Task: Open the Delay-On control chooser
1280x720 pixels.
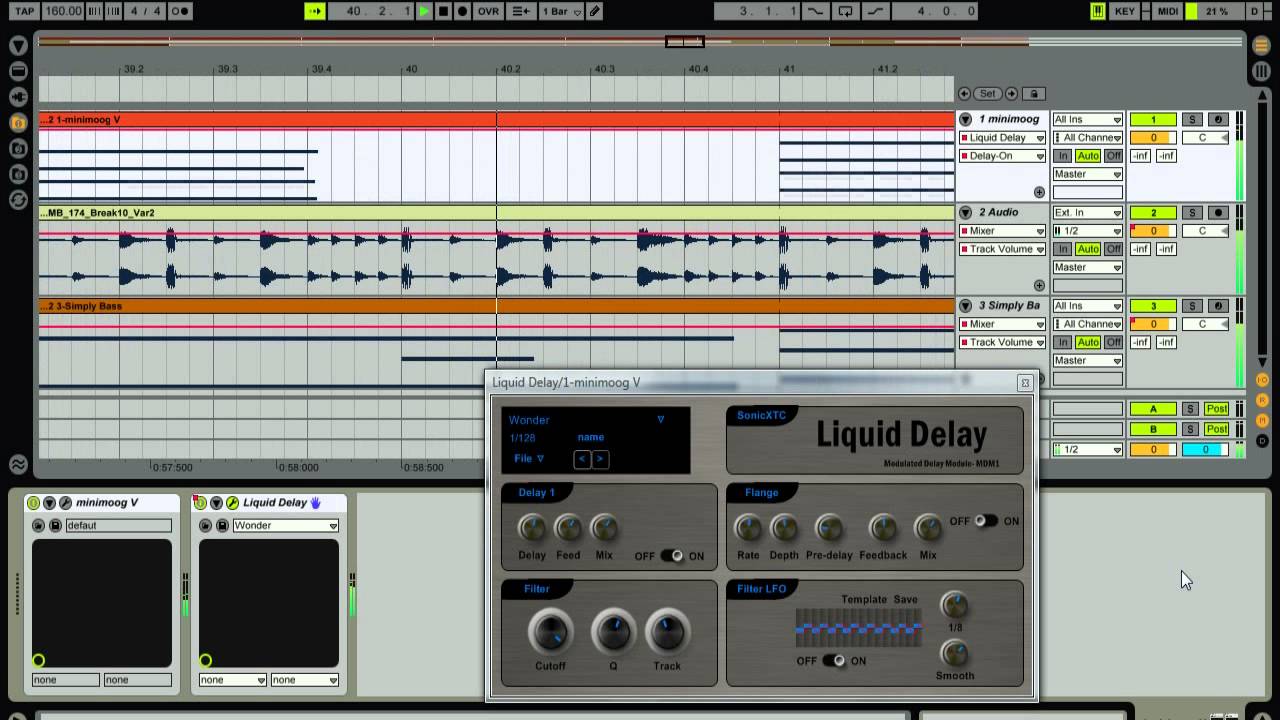Action: pos(1003,156)
